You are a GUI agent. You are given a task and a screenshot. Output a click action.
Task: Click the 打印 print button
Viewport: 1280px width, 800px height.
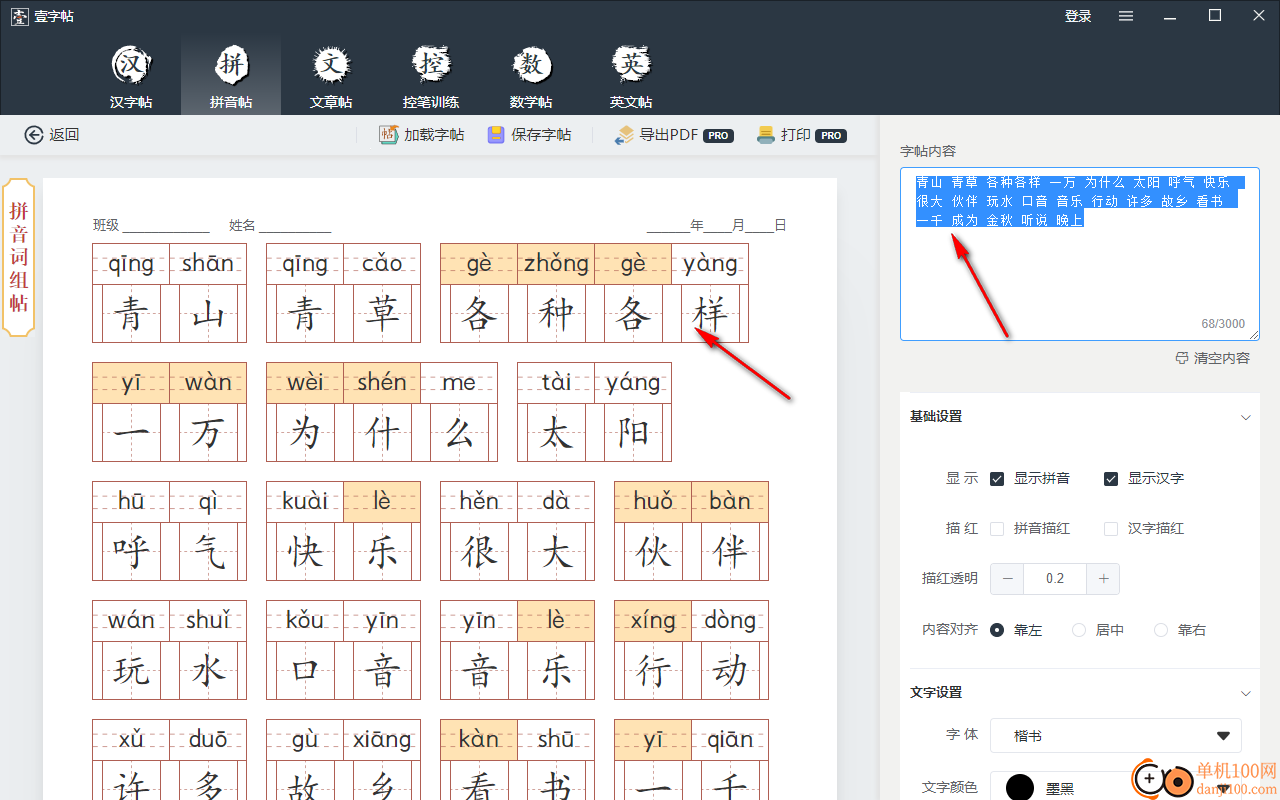[801, 135]
